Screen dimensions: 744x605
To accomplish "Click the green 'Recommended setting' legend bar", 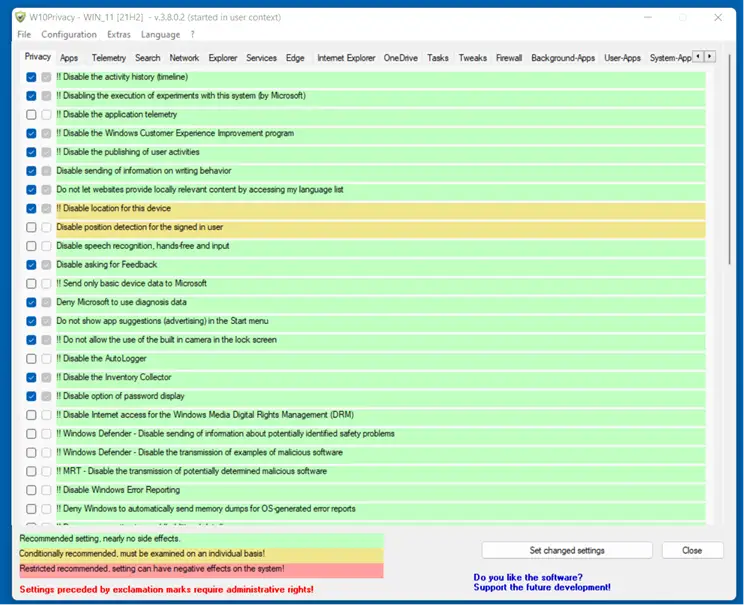I will [x=201, y=539].
